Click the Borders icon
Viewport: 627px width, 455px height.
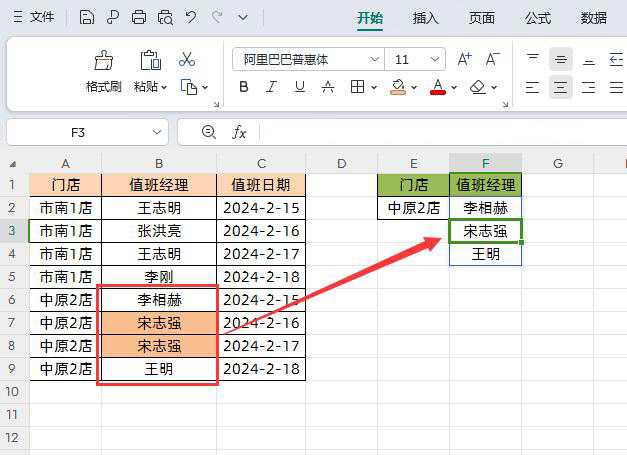pyautogui.click(x=357, y=86)
